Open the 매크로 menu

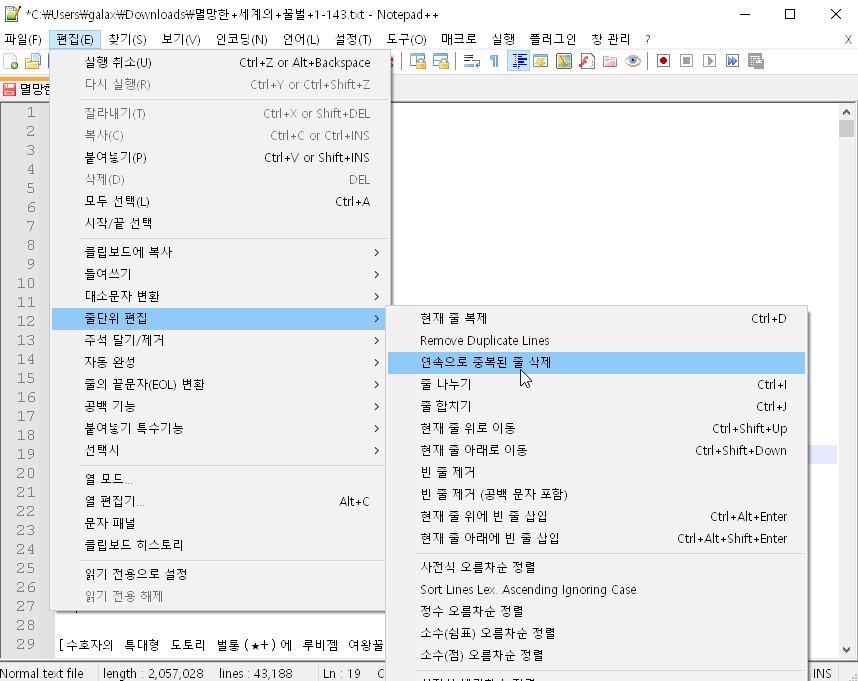click(459, 39)
